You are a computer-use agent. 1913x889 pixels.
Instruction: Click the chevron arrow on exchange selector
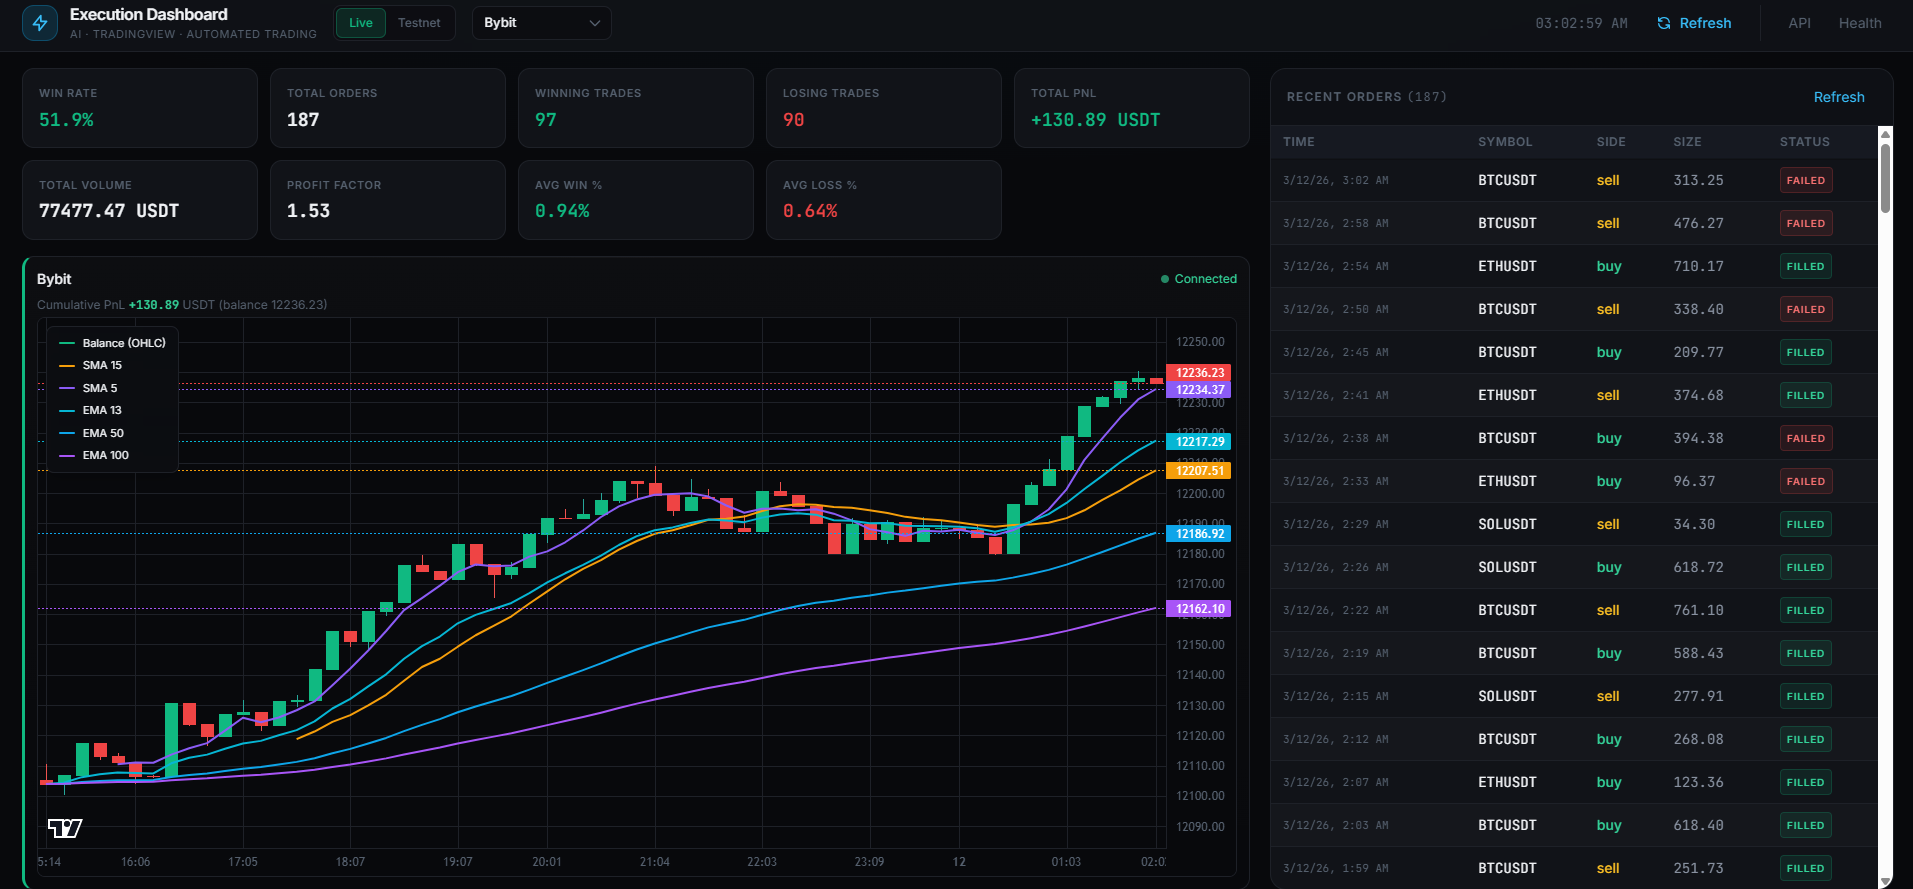pyautogui.click(x=595, y=23)
